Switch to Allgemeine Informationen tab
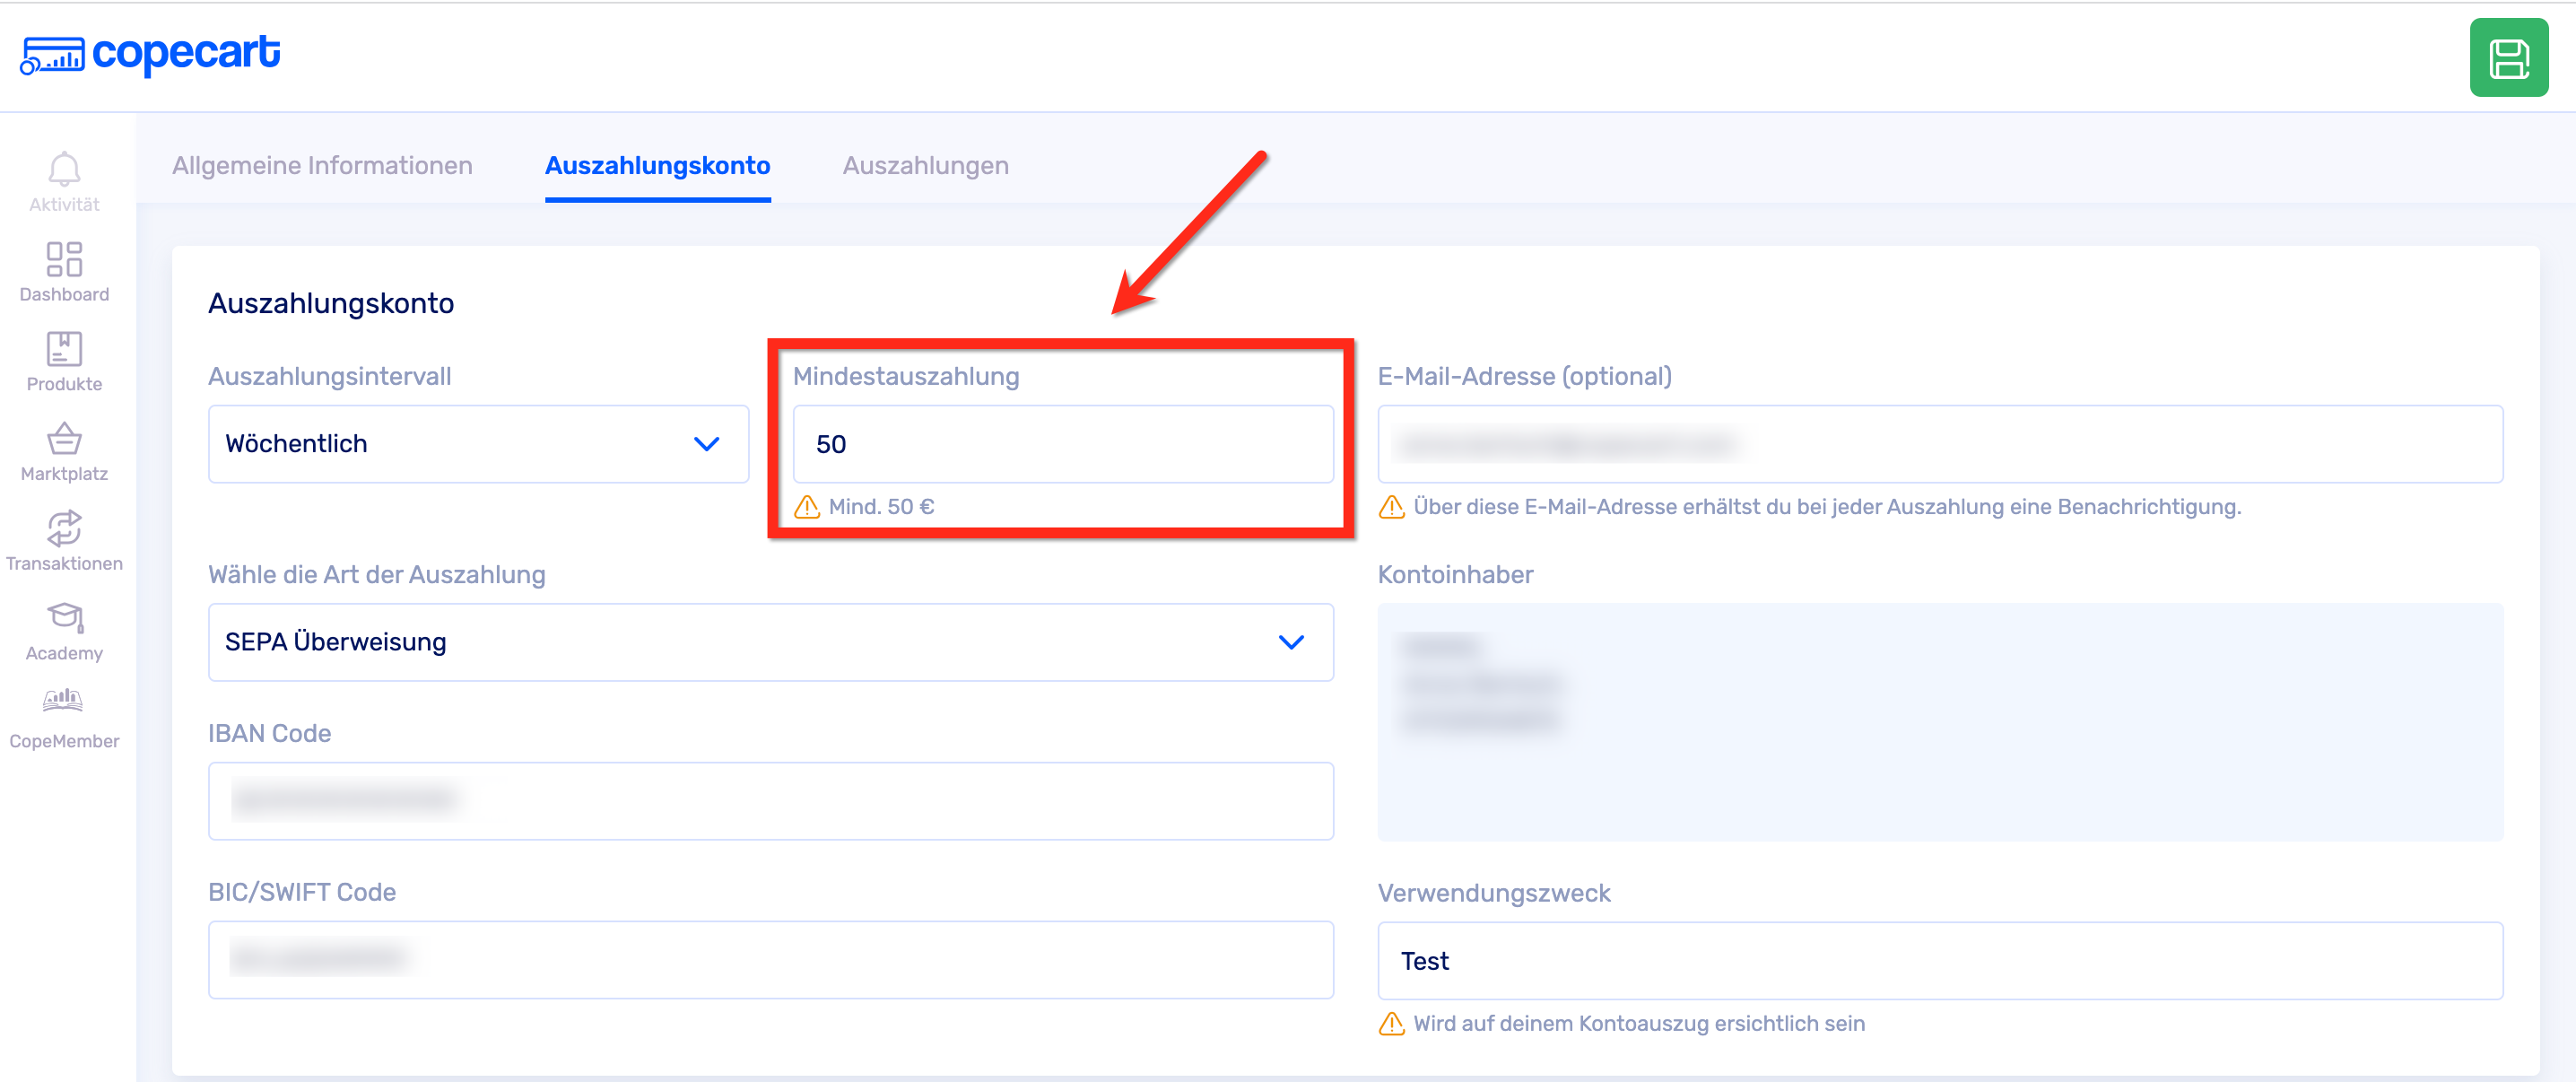The height and width of the screenshot is (1082, 2576). click(322, 166)
